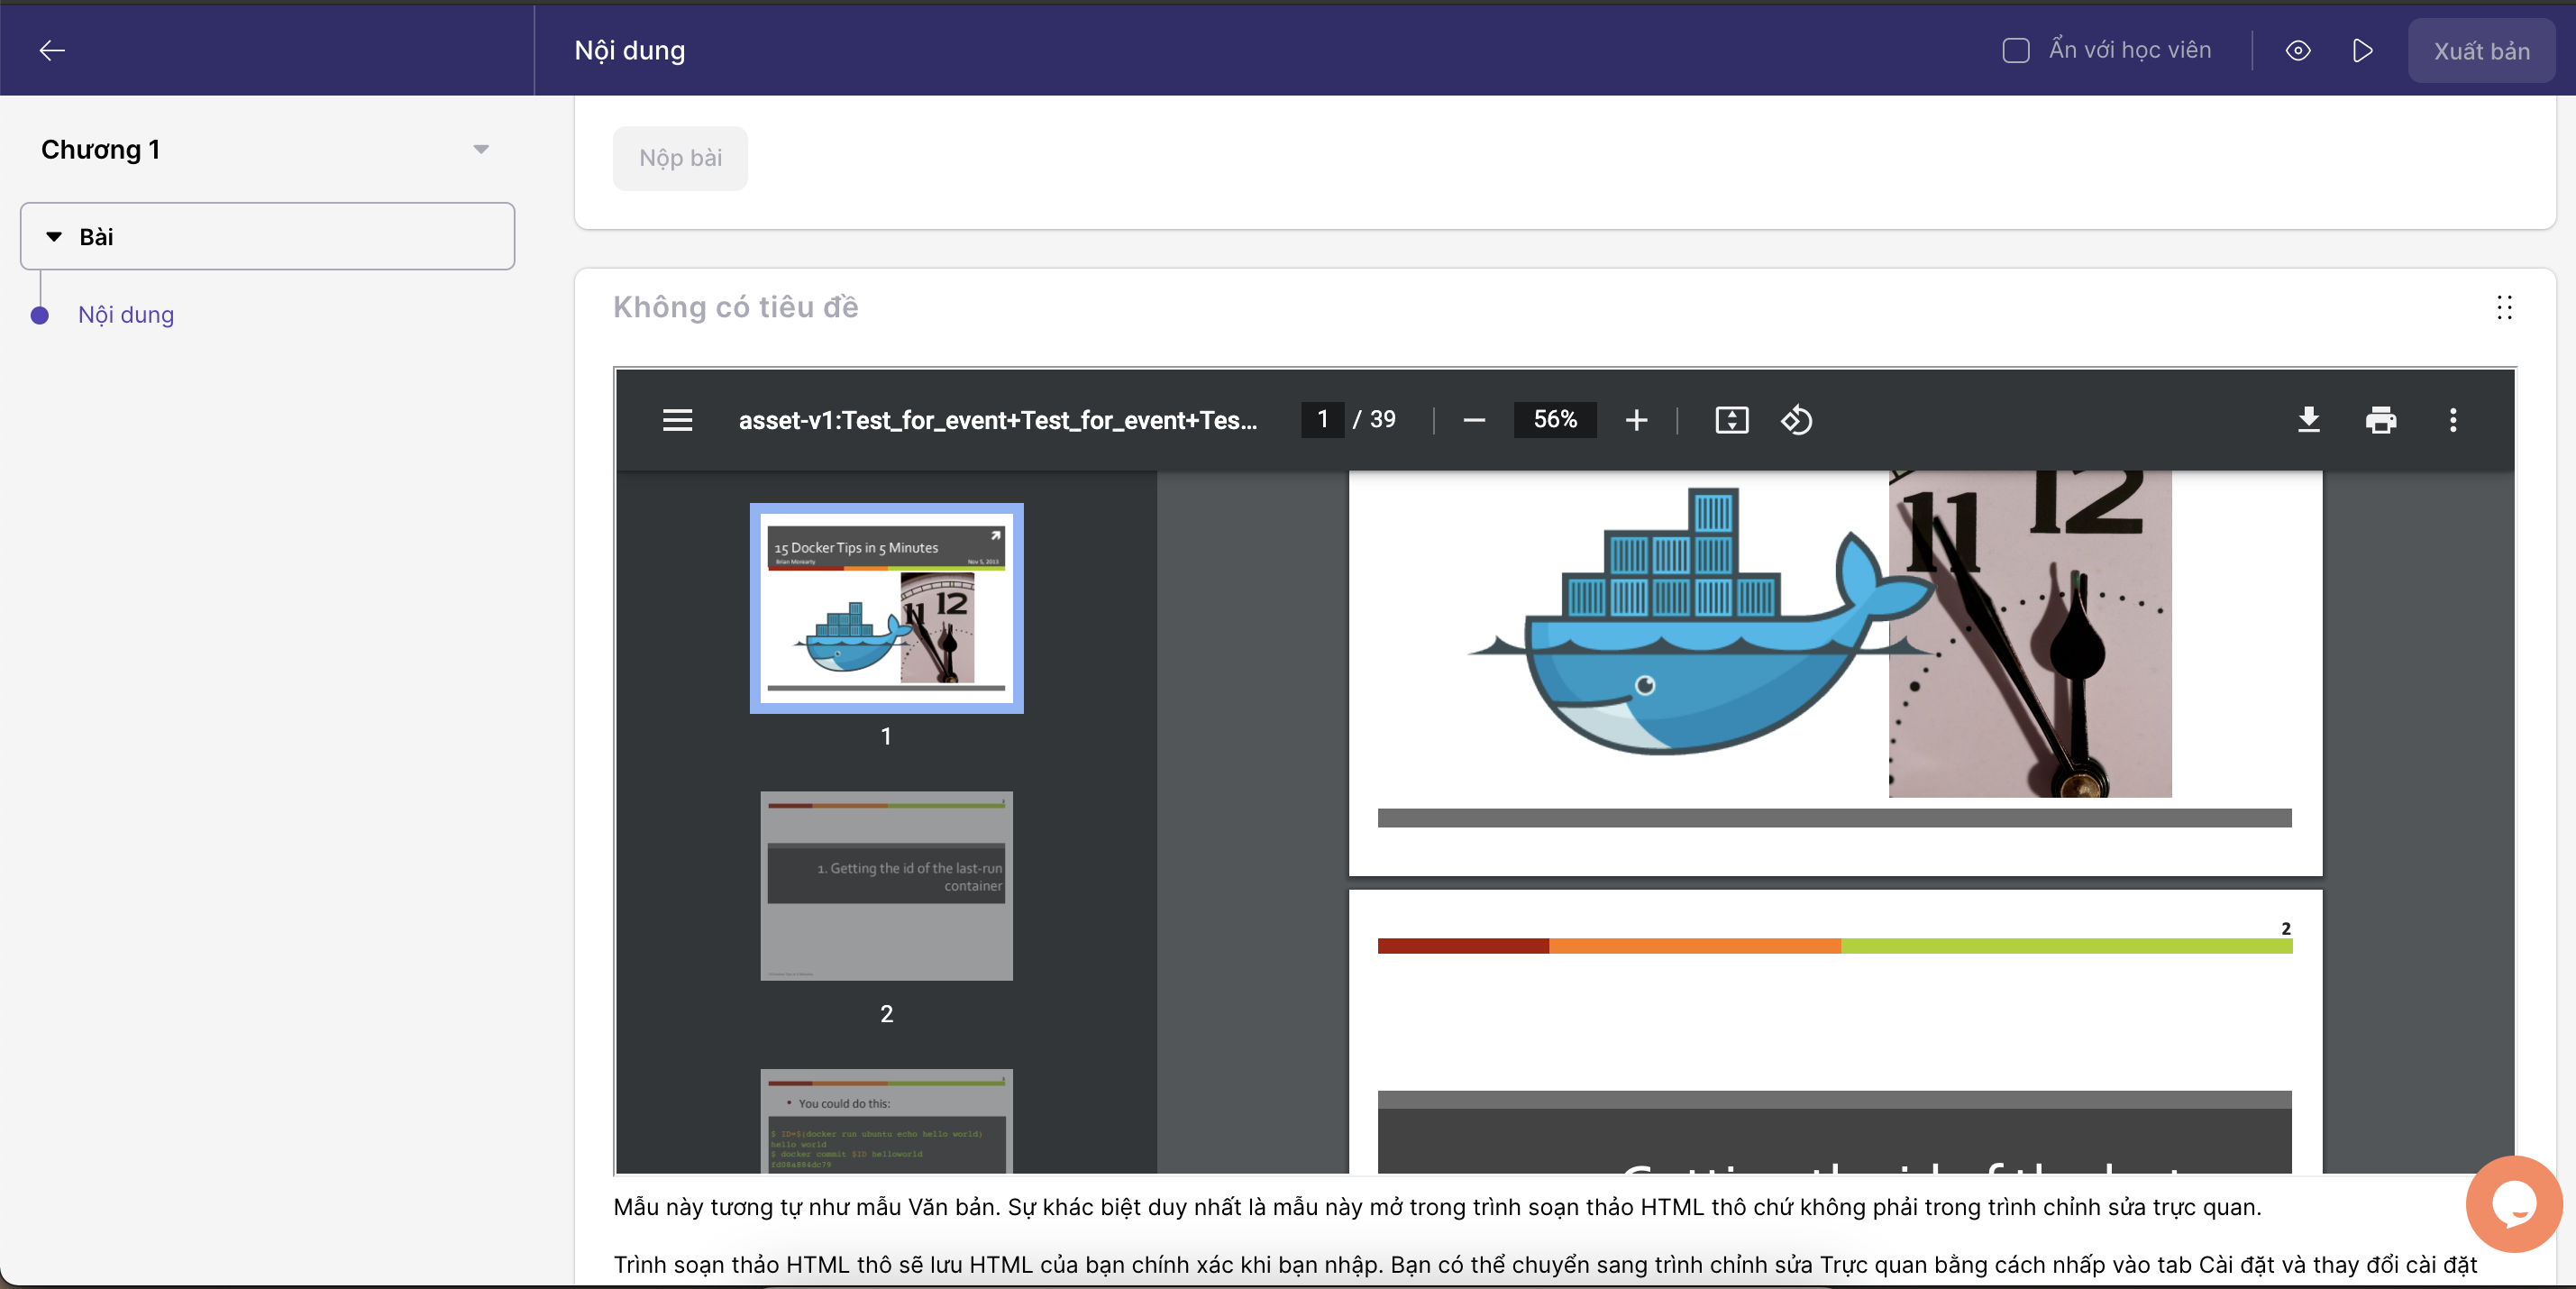Zoom in the PDF with plus icon

click(1636, 420)
